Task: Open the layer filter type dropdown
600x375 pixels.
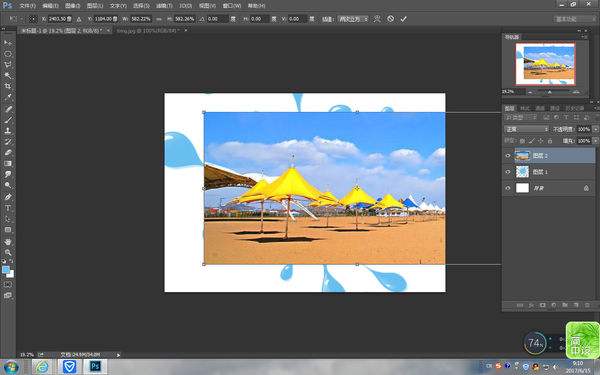Action: [x=522, y=117]
